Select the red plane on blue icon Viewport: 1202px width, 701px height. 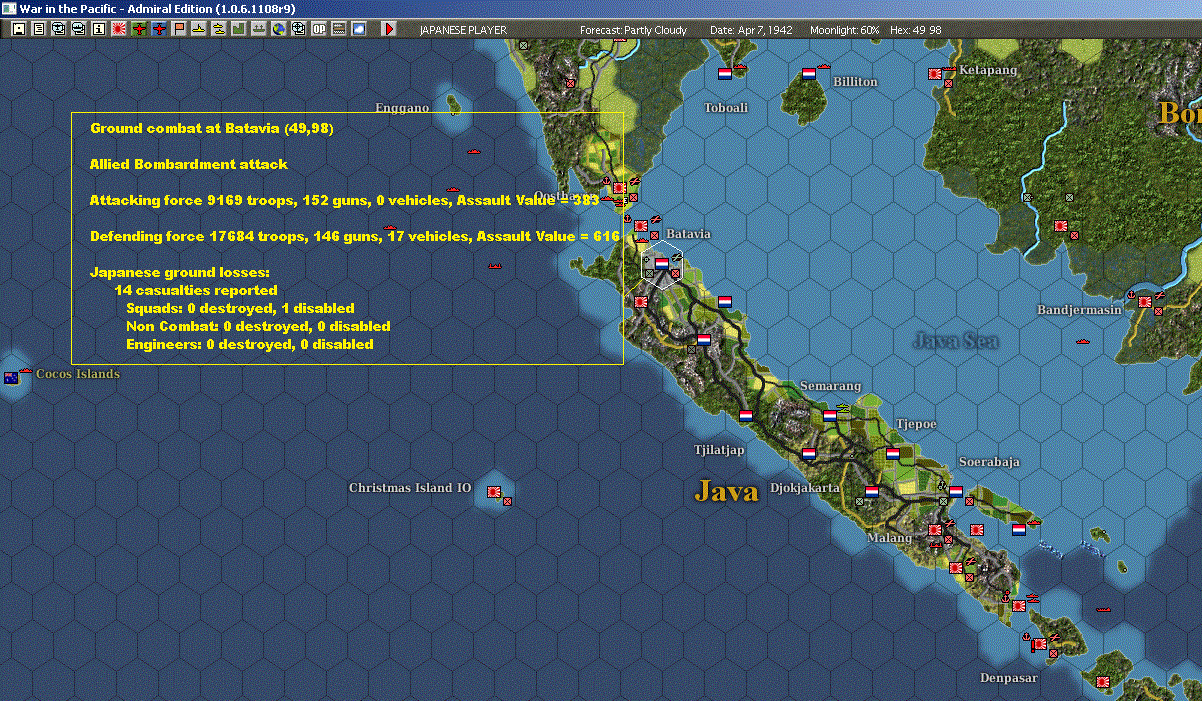[158, 29]
